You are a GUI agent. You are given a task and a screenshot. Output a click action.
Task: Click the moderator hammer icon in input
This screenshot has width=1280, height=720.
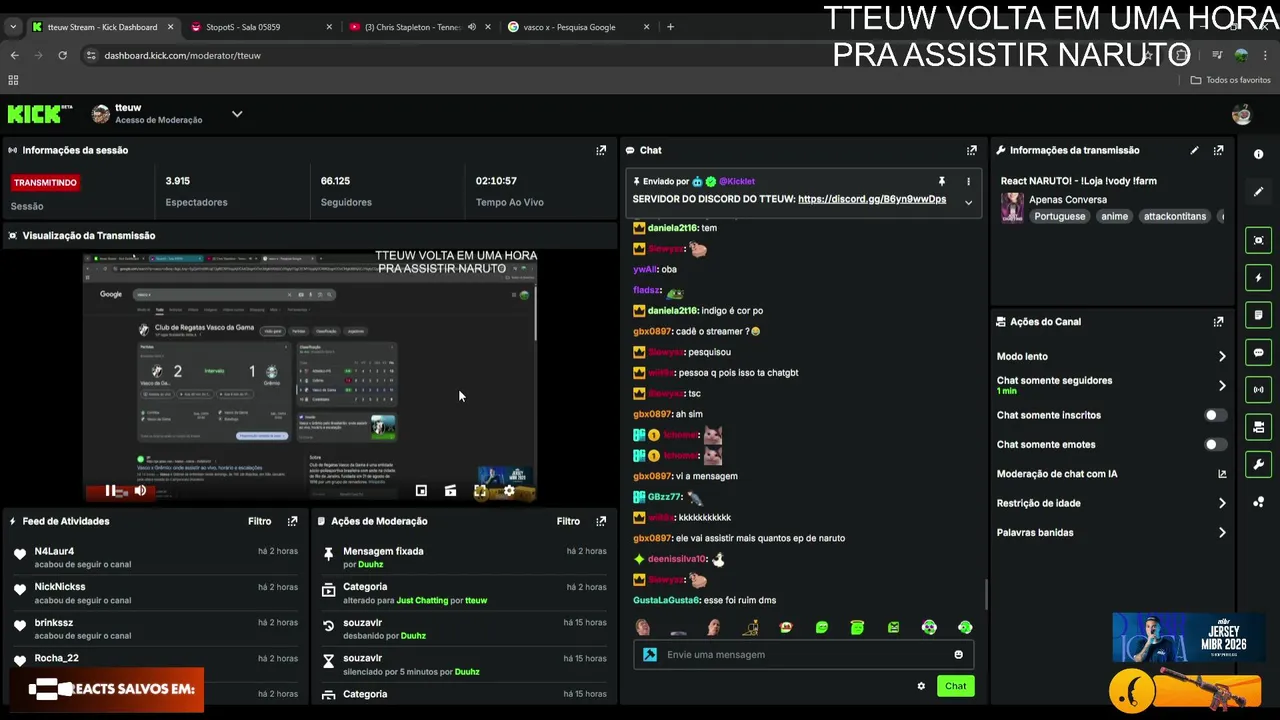[x=650, y=655]
